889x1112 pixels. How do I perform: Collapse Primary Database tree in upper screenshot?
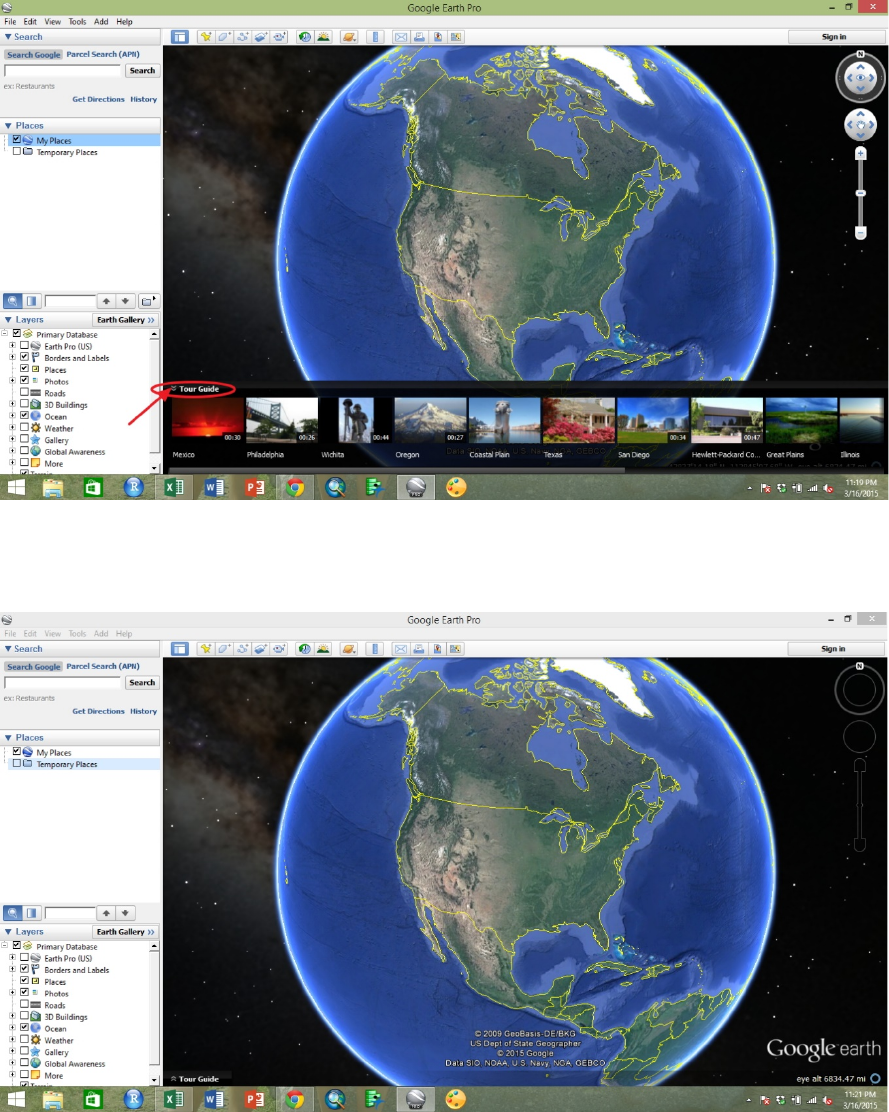coord(4,333)
